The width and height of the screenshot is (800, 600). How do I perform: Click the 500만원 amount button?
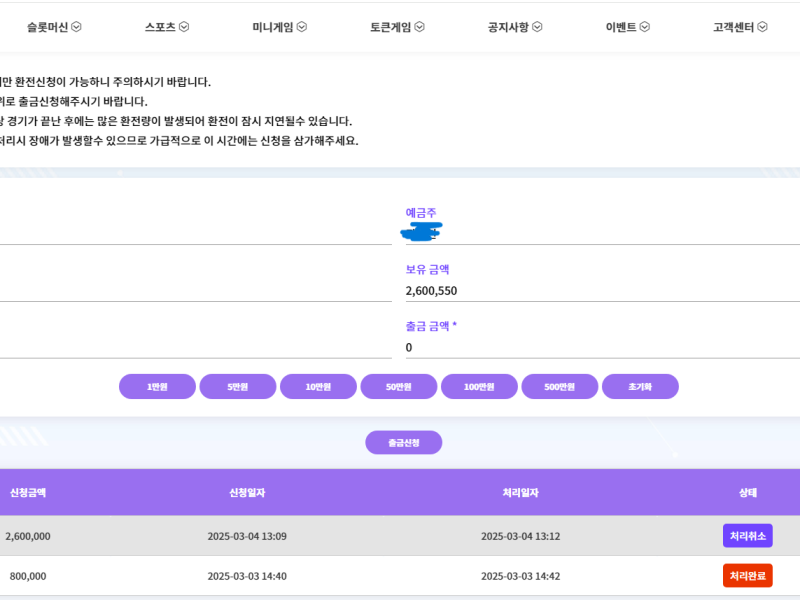tap(559, 386)
